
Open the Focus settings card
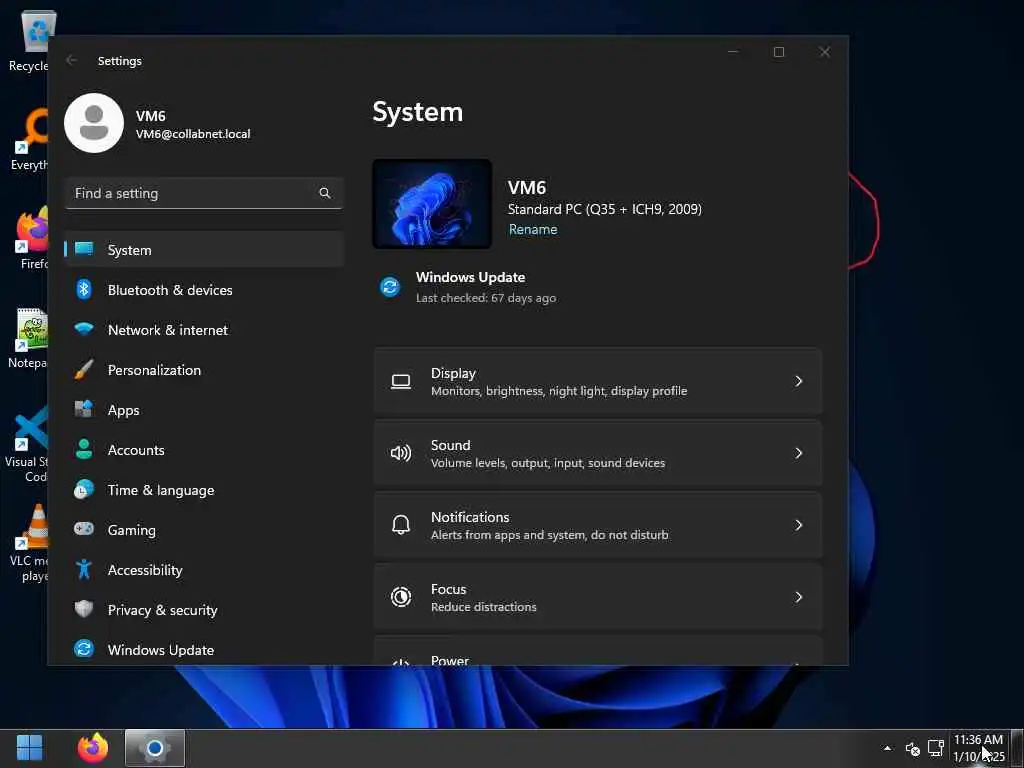(x=598, y=597)
